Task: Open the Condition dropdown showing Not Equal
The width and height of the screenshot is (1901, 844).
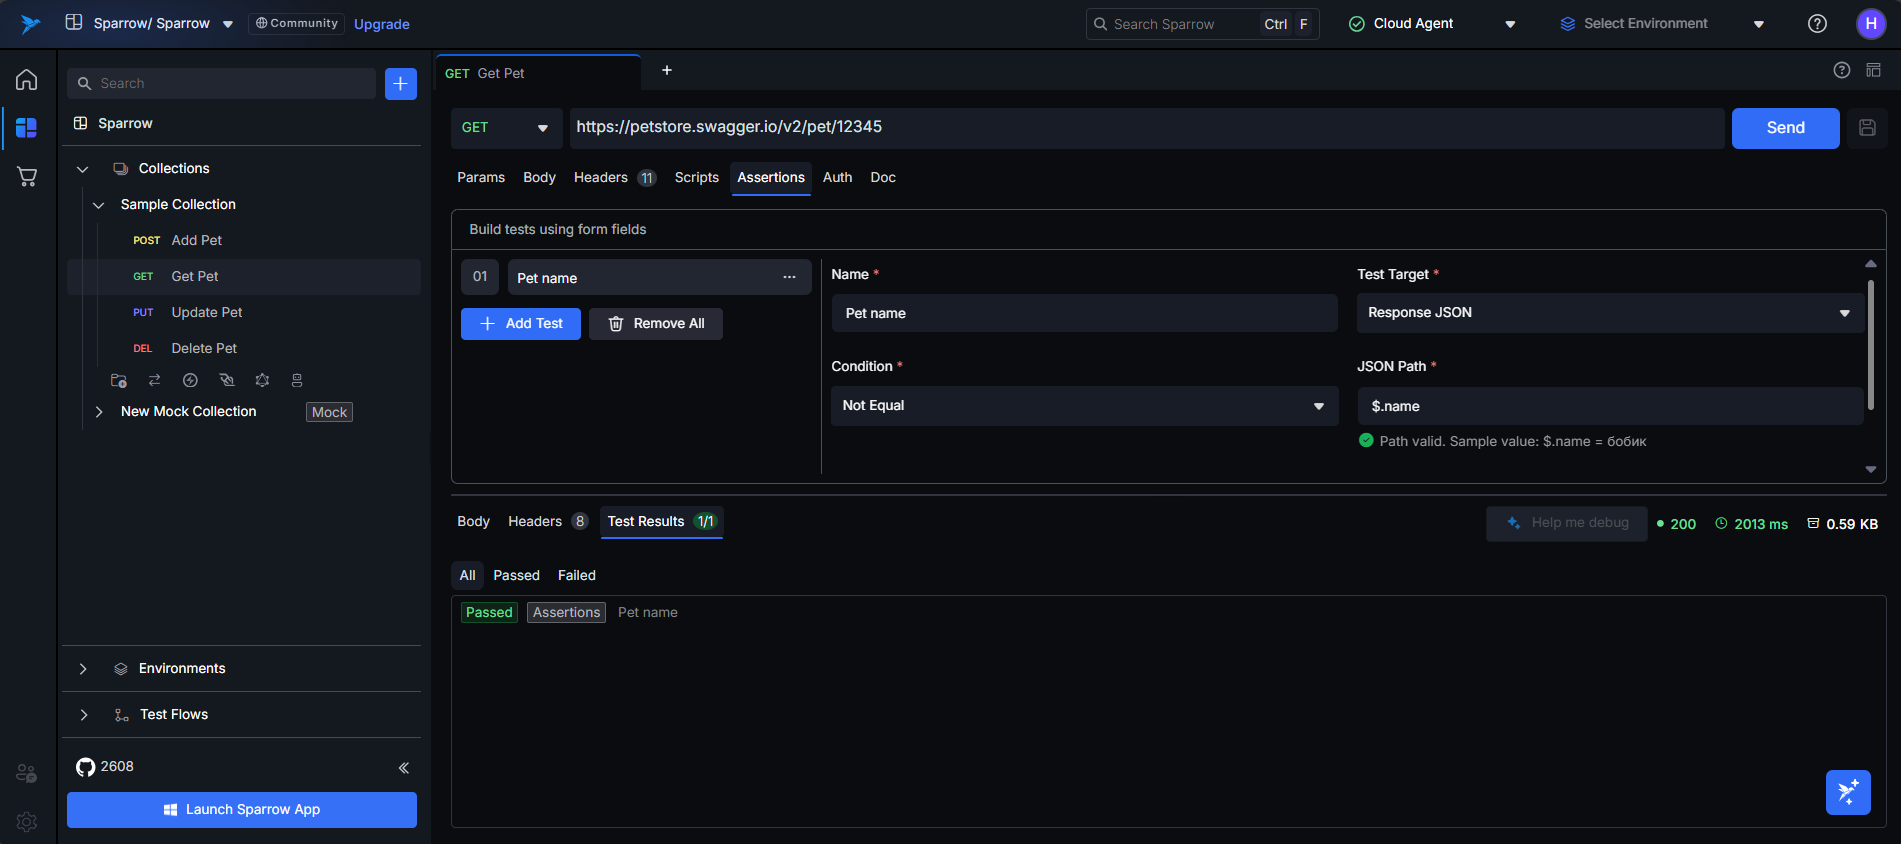Action: [1083, 406]
